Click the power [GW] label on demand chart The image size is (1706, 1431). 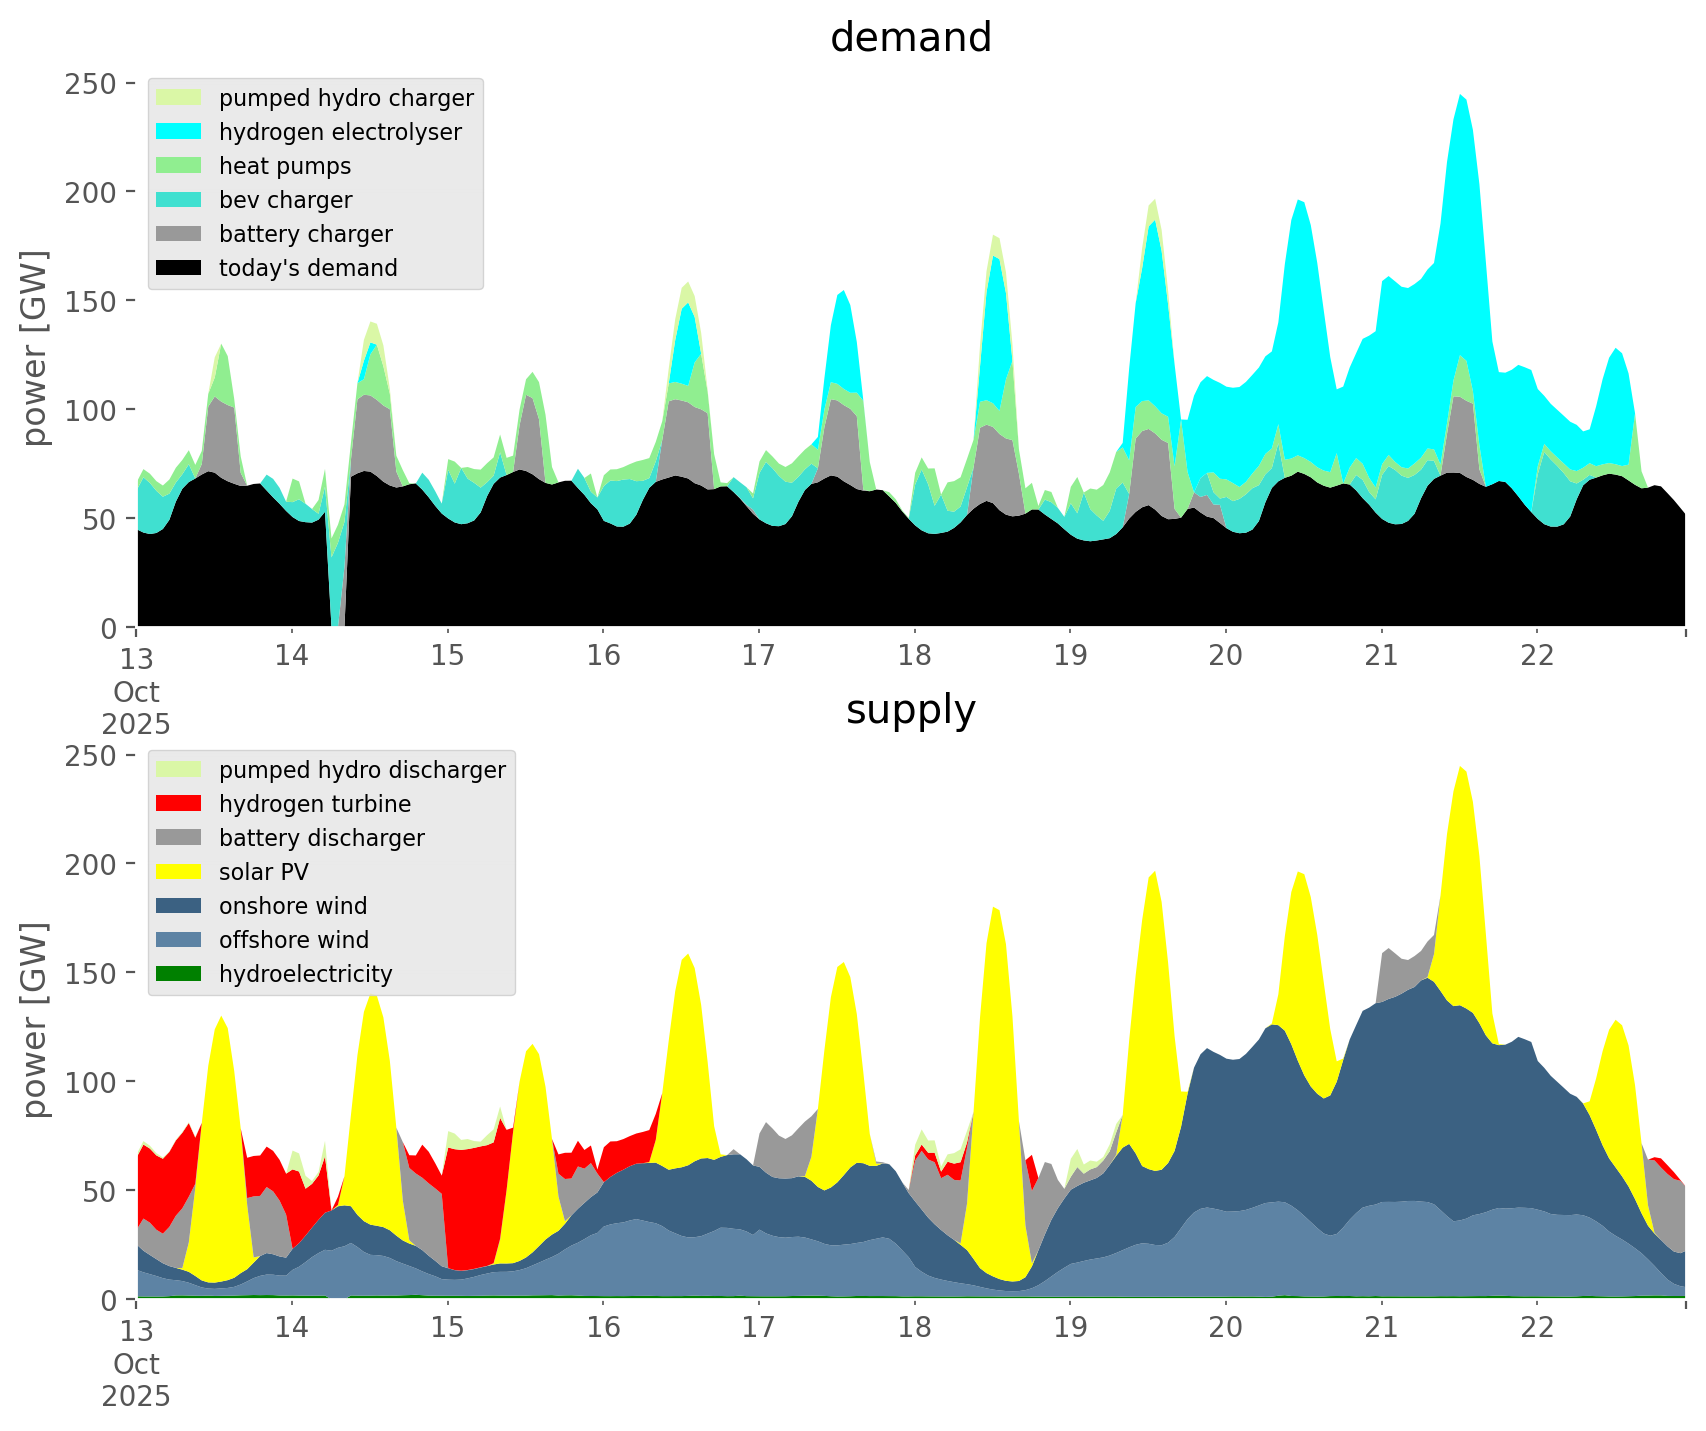[x=35, y=348]
